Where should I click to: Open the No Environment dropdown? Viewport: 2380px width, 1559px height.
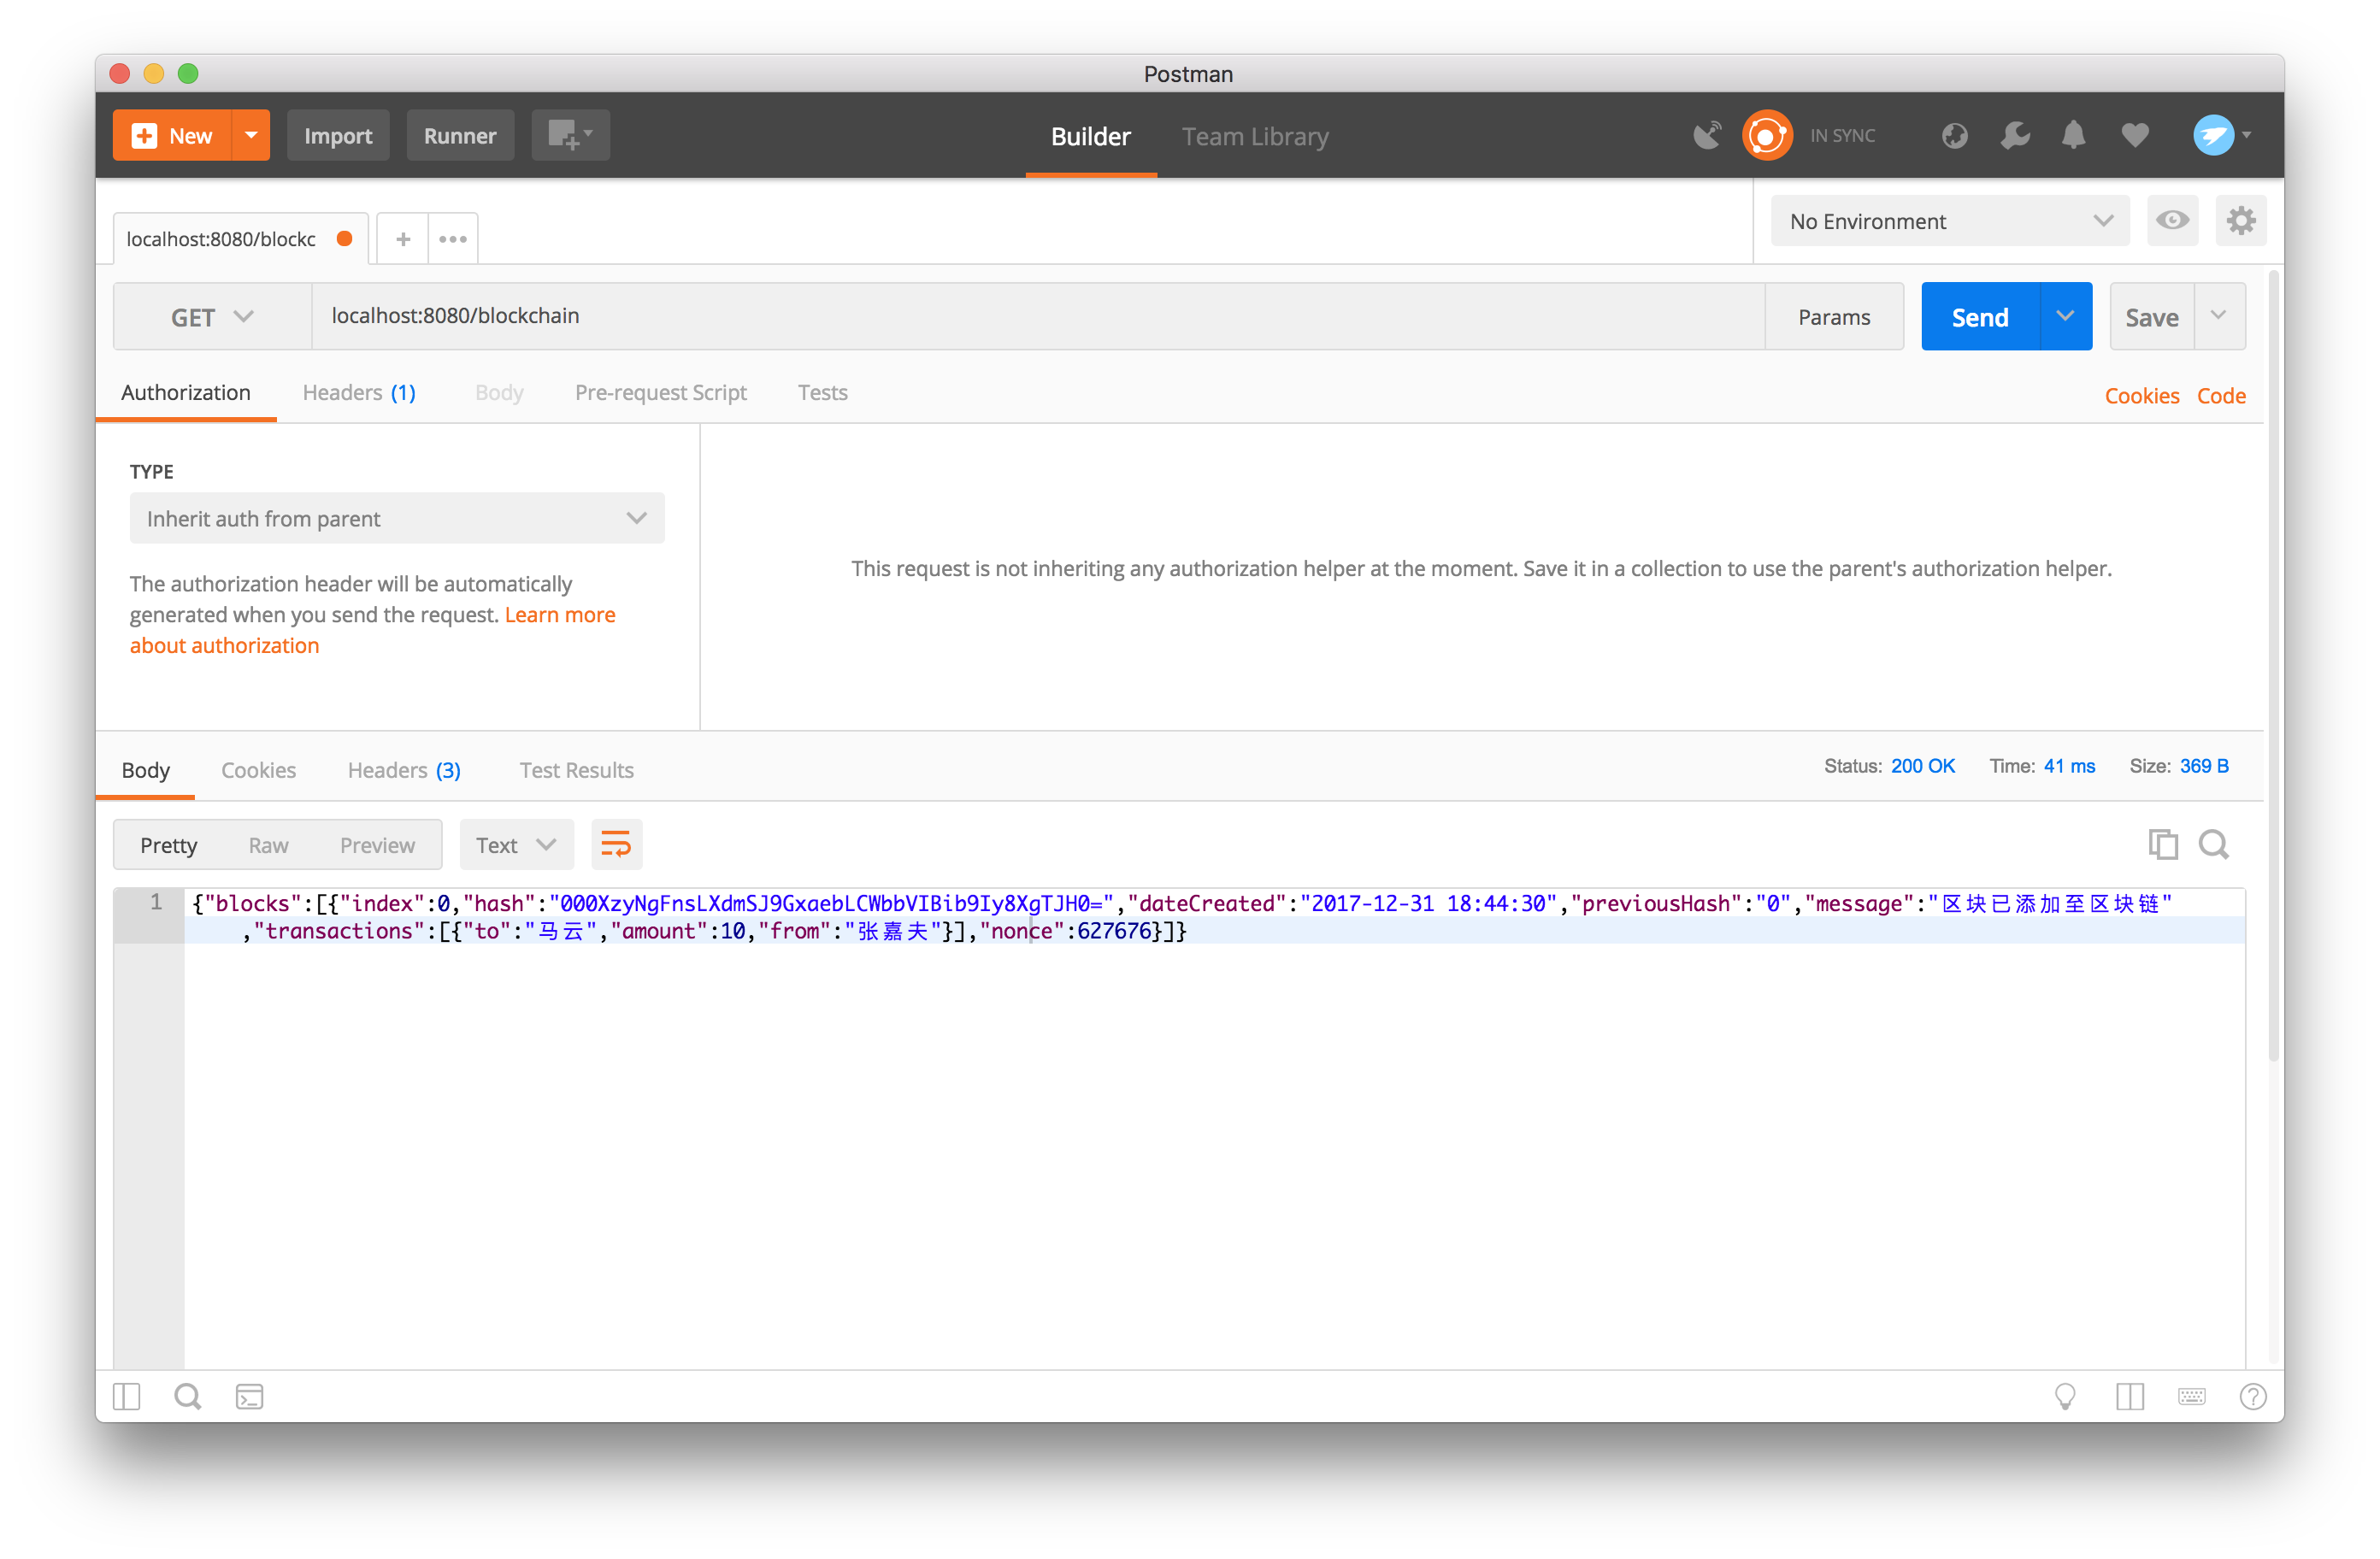1950,221
